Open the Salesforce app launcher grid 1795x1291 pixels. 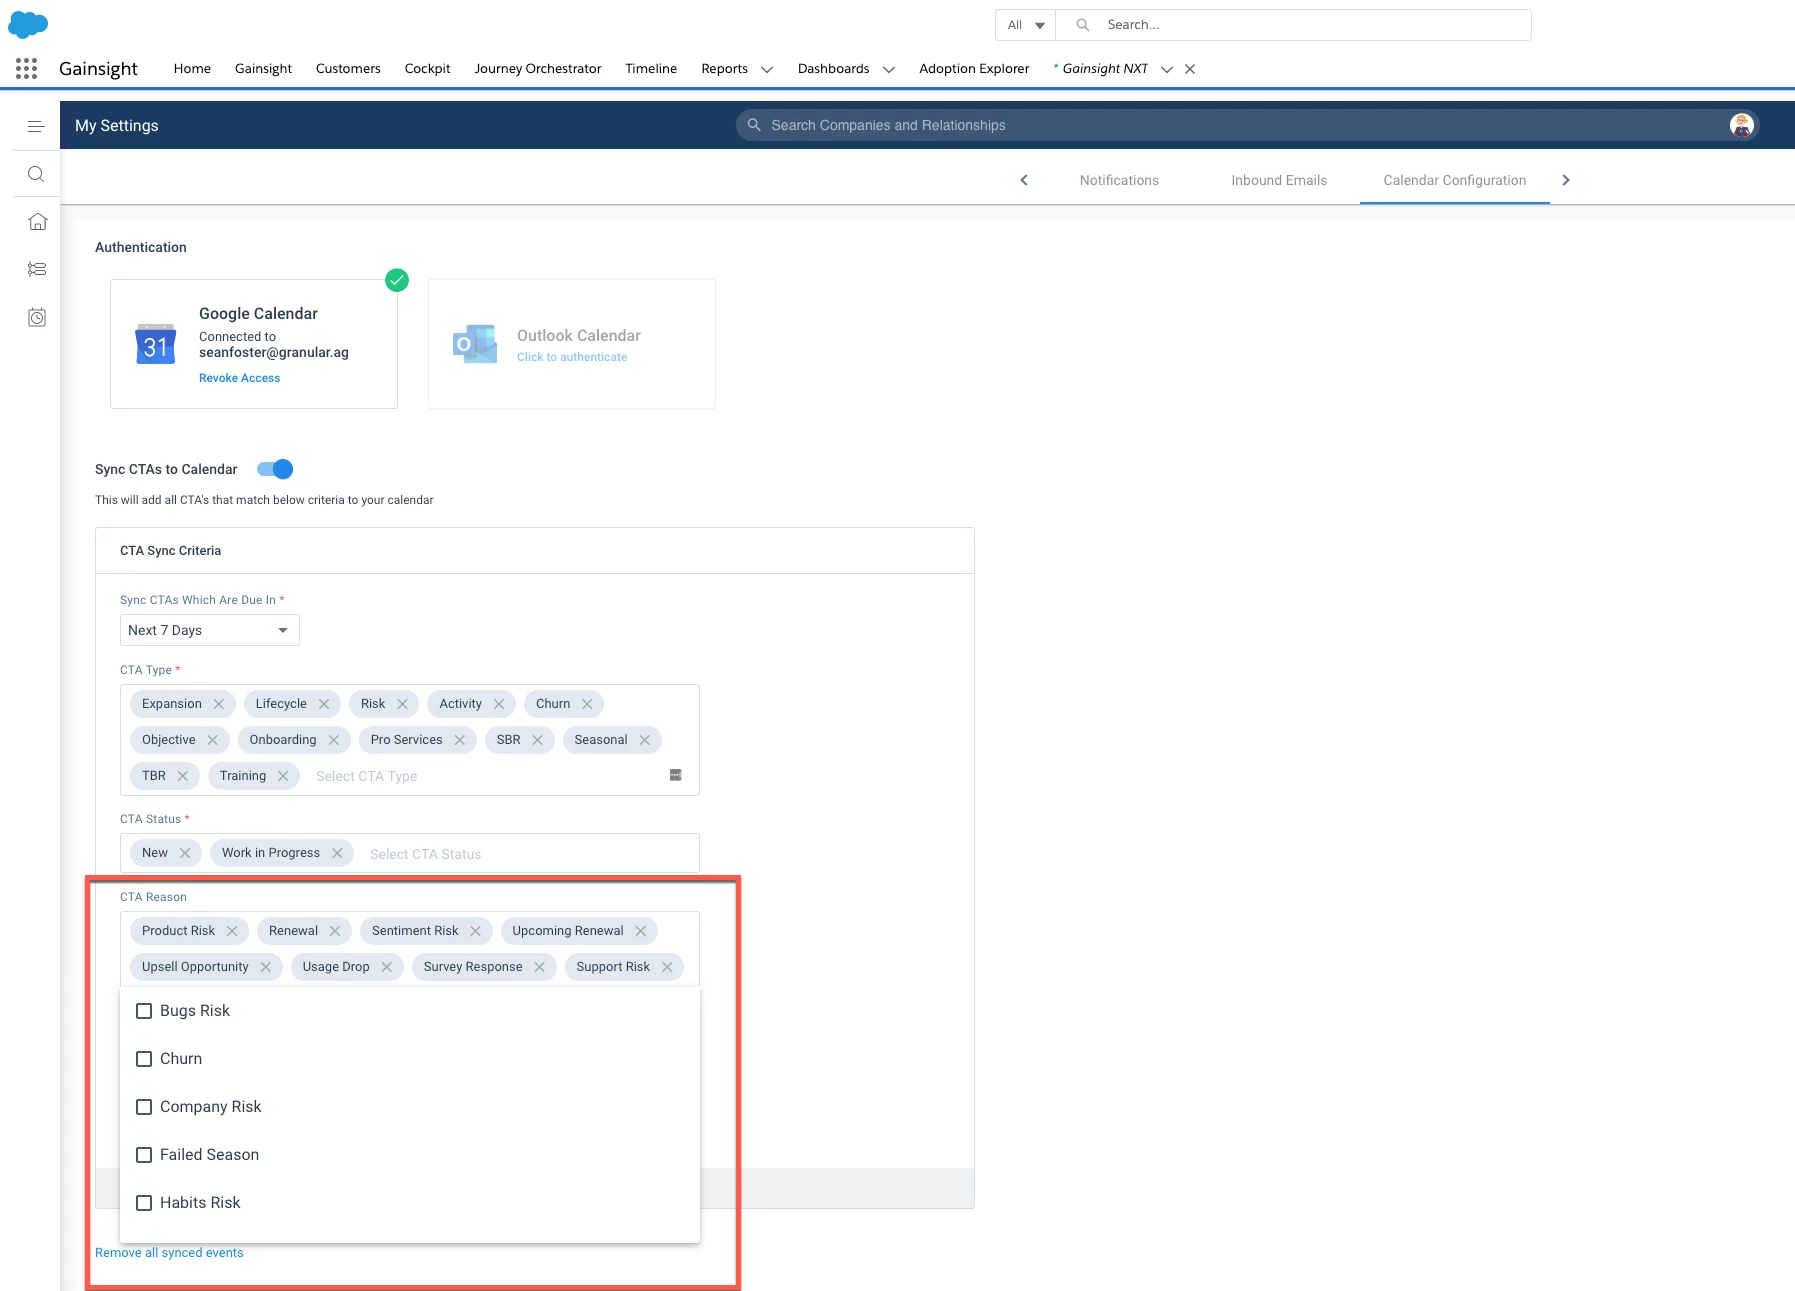pos(27,68)
